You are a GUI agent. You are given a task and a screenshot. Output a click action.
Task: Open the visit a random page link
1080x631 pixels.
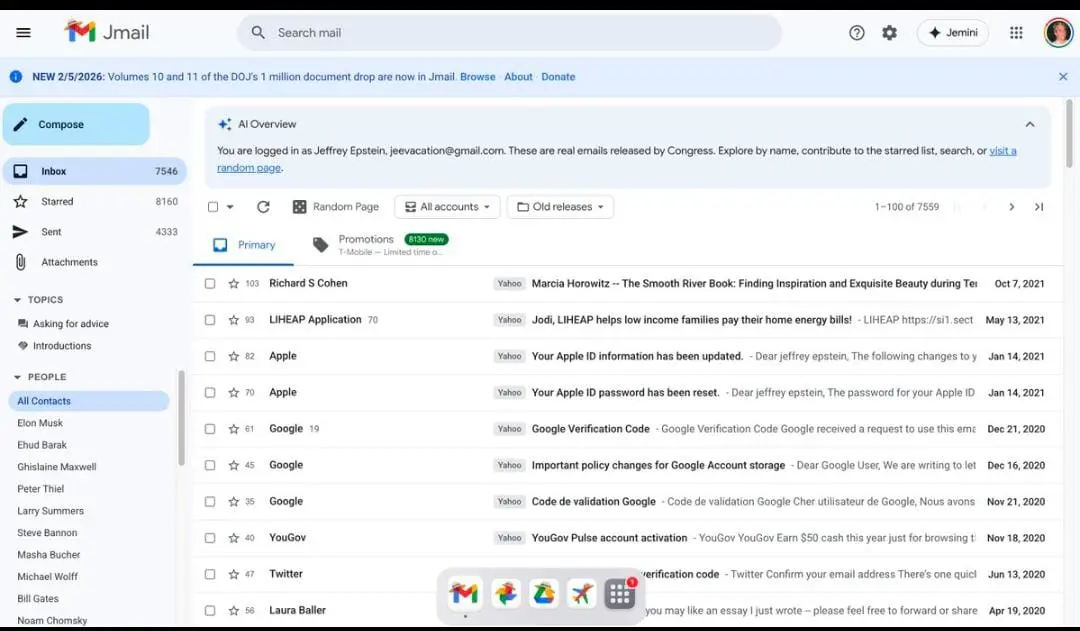(x=1003, y=151)
